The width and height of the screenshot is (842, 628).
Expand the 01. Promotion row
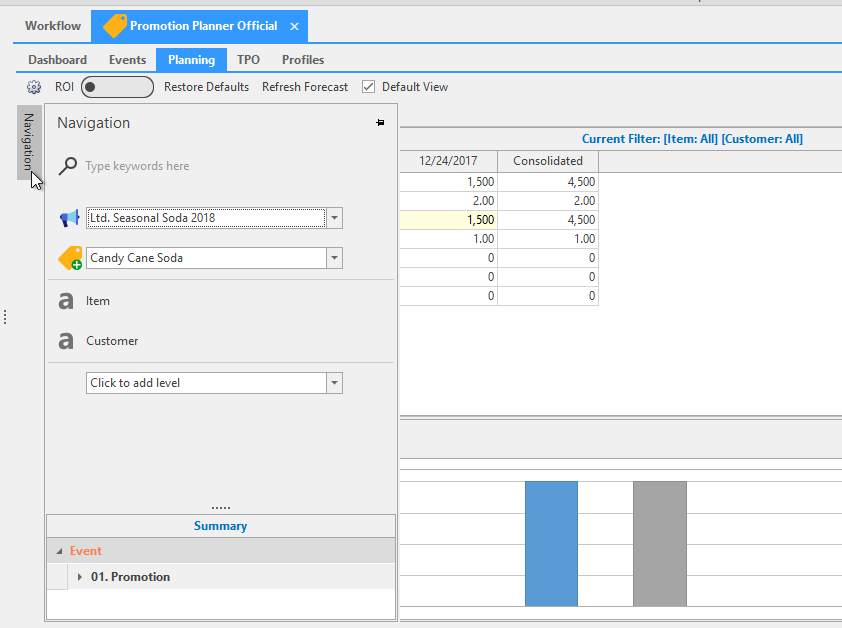(x=79, y=577)
